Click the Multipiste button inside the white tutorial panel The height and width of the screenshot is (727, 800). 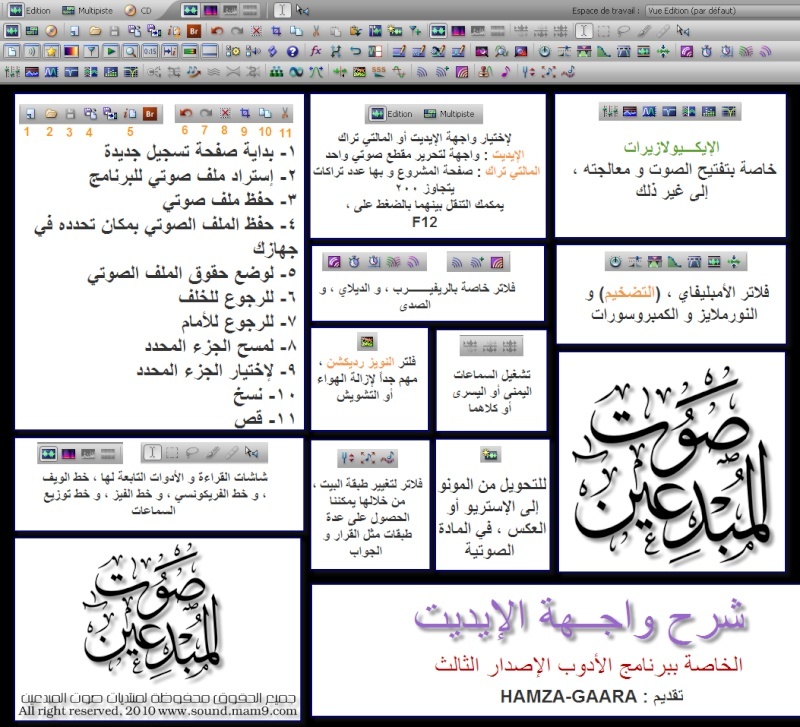[449, 114]
